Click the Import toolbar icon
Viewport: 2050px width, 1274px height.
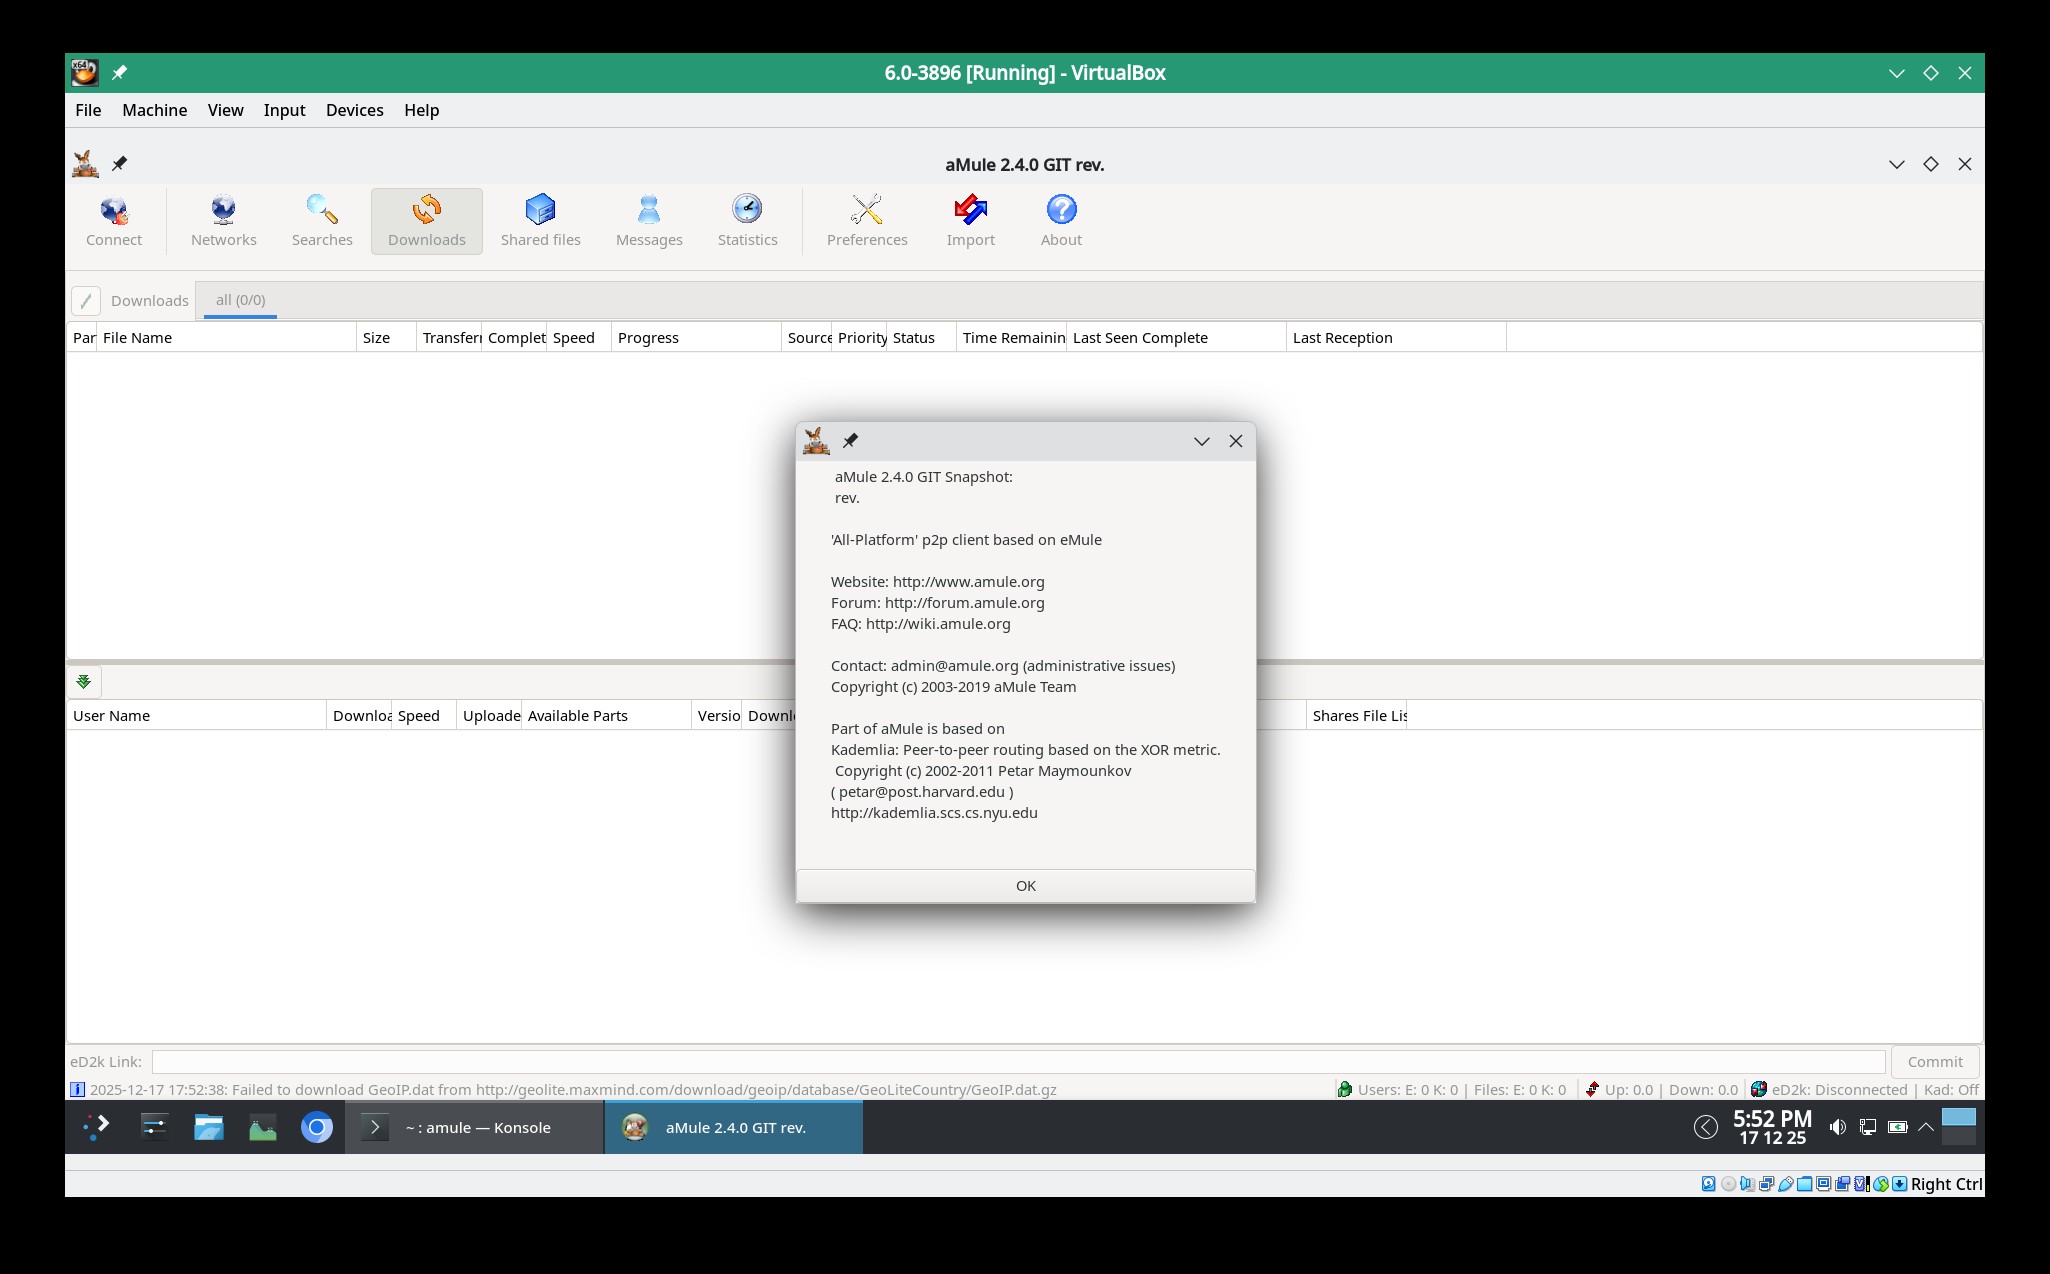click(970, 221)
